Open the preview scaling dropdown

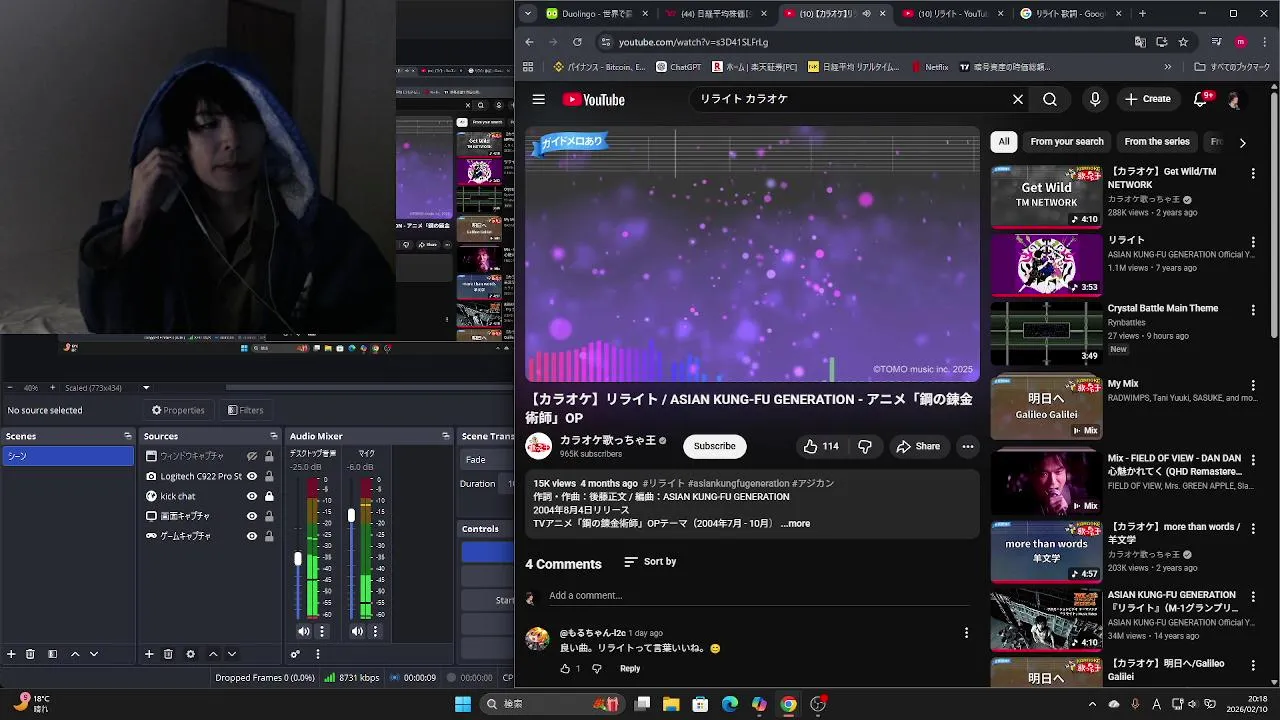click(146, 388)
